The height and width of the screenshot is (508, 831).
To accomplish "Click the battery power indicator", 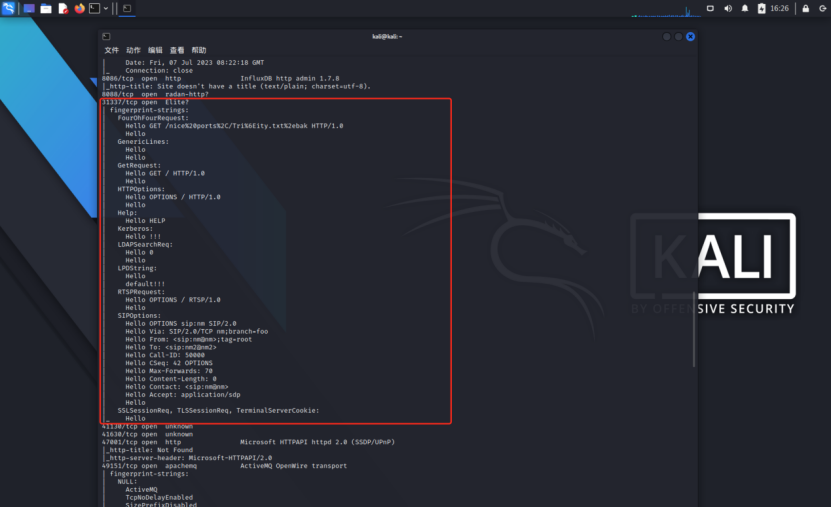I will tap(762, 8).
